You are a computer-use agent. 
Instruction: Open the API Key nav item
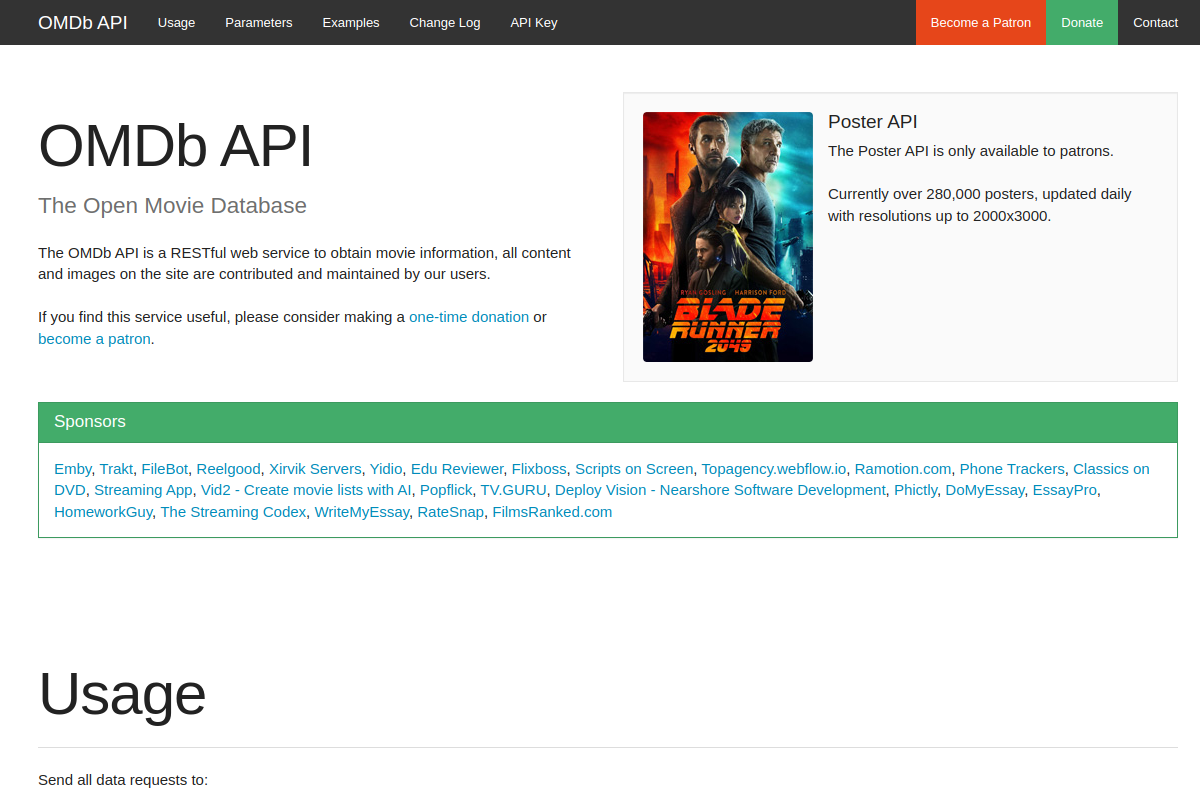click(534, 22)
